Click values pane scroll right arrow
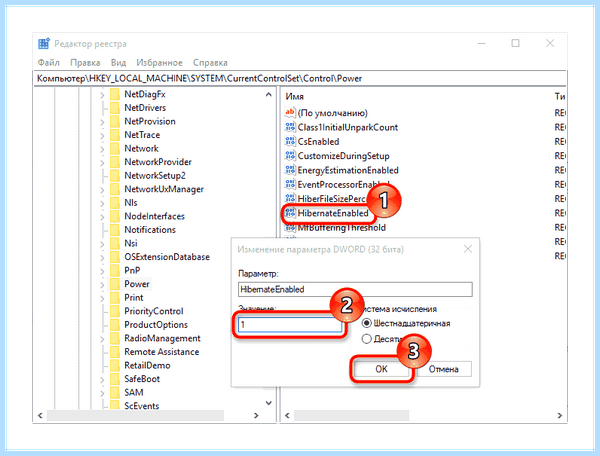The height and width of the screenshot is (456, 600). pos(559,415)
